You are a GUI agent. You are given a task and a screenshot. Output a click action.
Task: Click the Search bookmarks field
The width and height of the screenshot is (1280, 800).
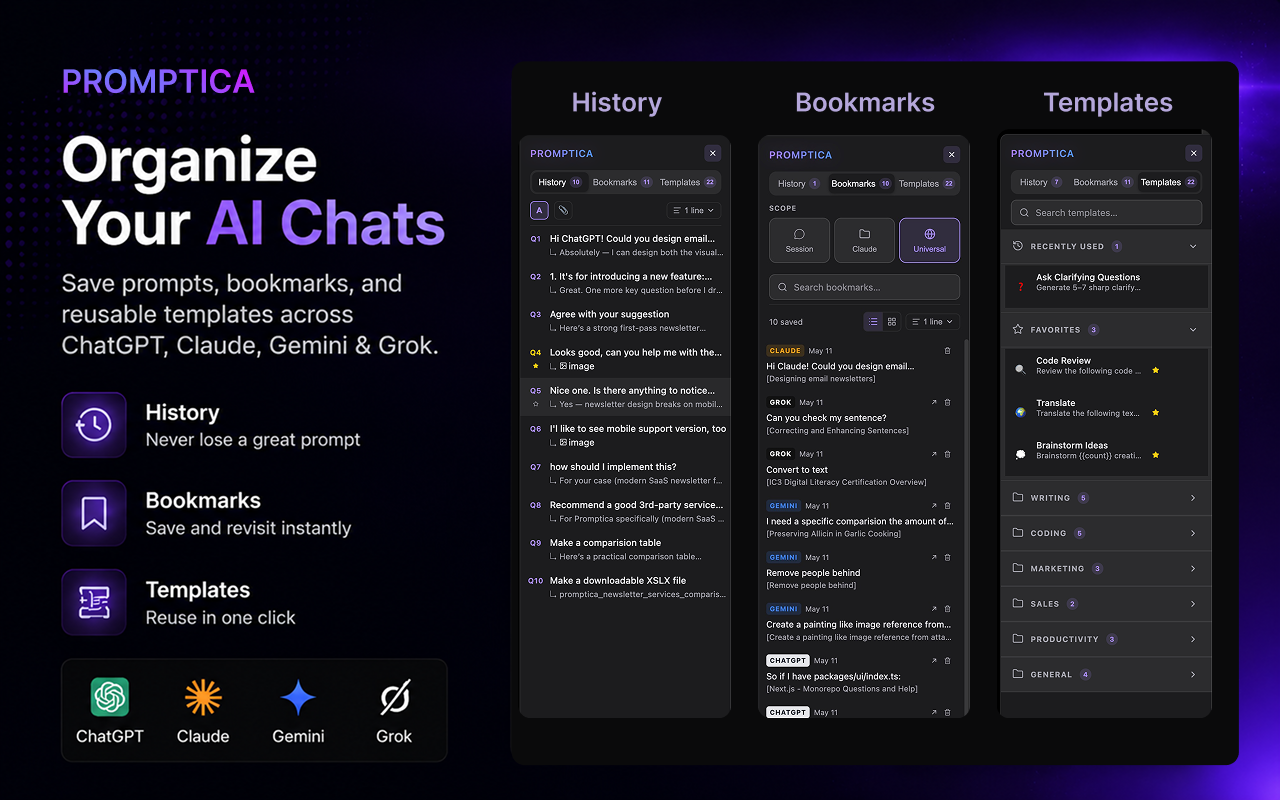[864, 287]
